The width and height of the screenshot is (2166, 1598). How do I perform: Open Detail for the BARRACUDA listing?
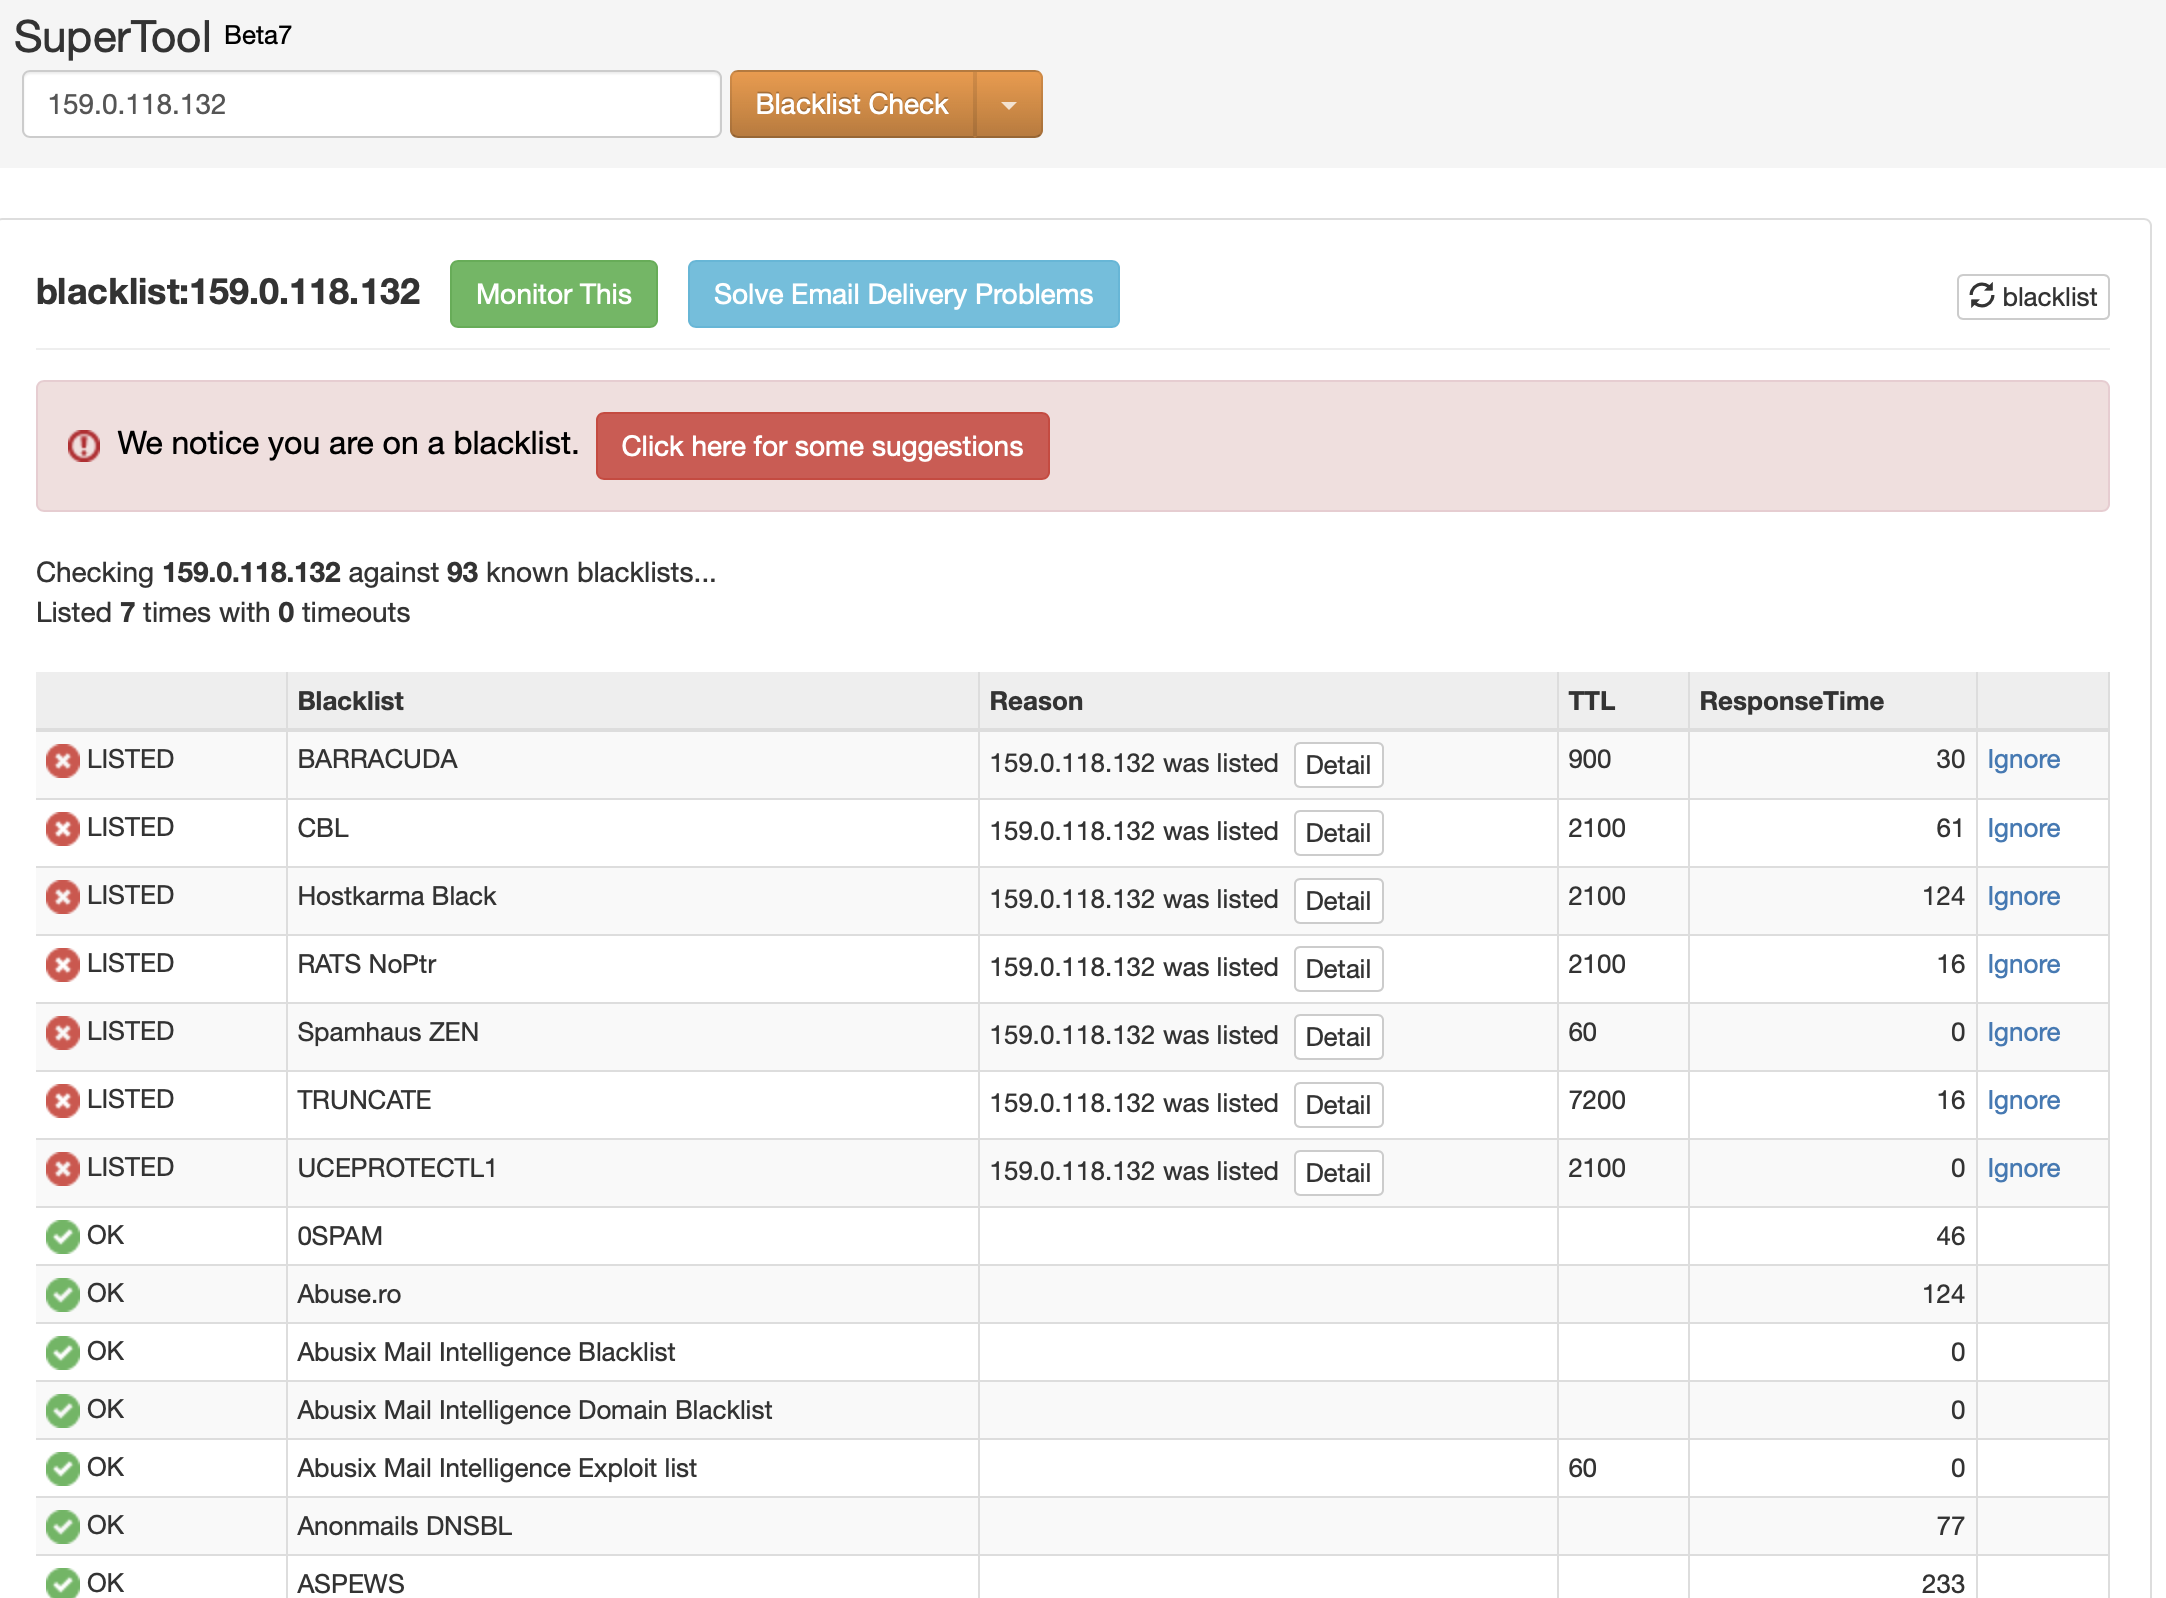coord(1338,765)
